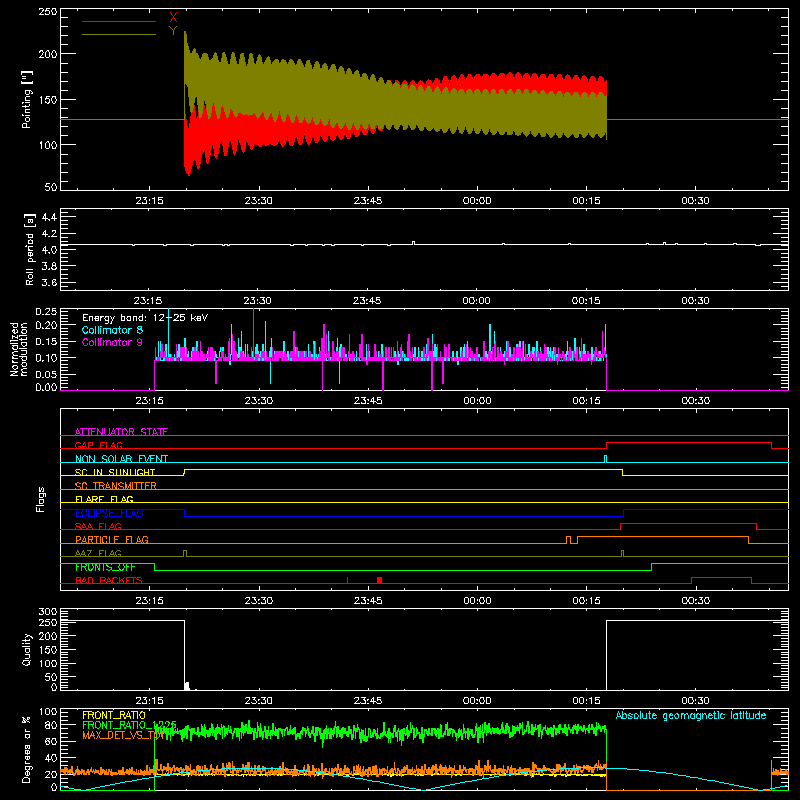
Task: Select the PARTICLE_FLAG label
Action: pyautogui.click(x=112, y=539)
